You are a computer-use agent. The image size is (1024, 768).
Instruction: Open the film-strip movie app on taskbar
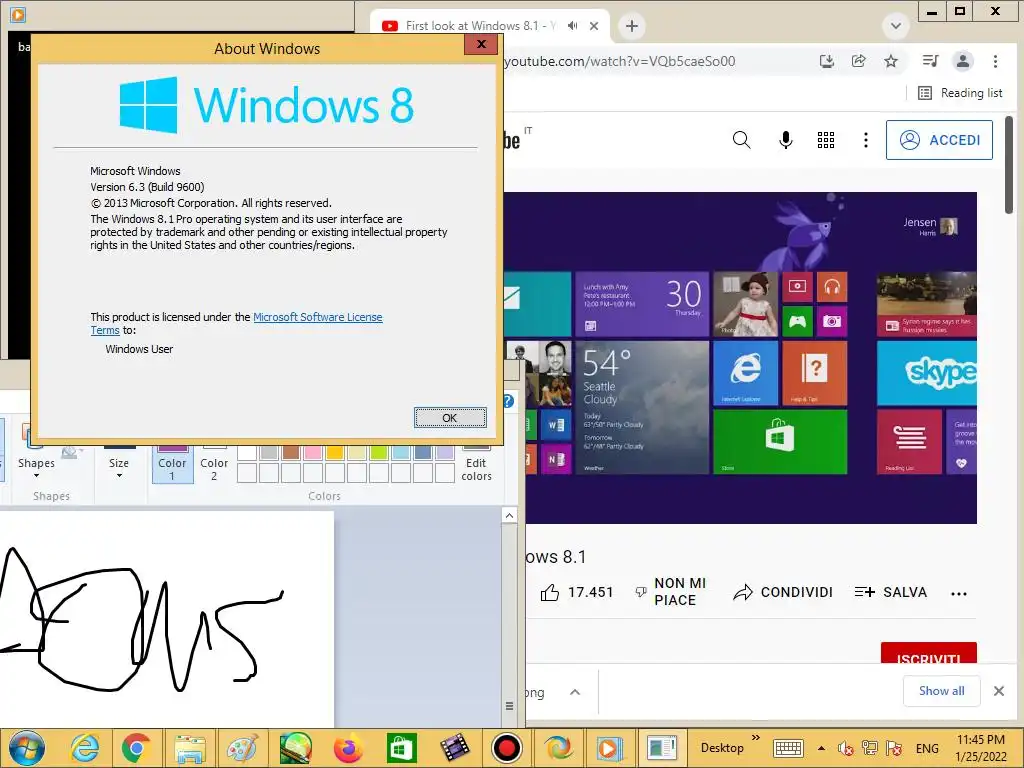click(455, 748)
